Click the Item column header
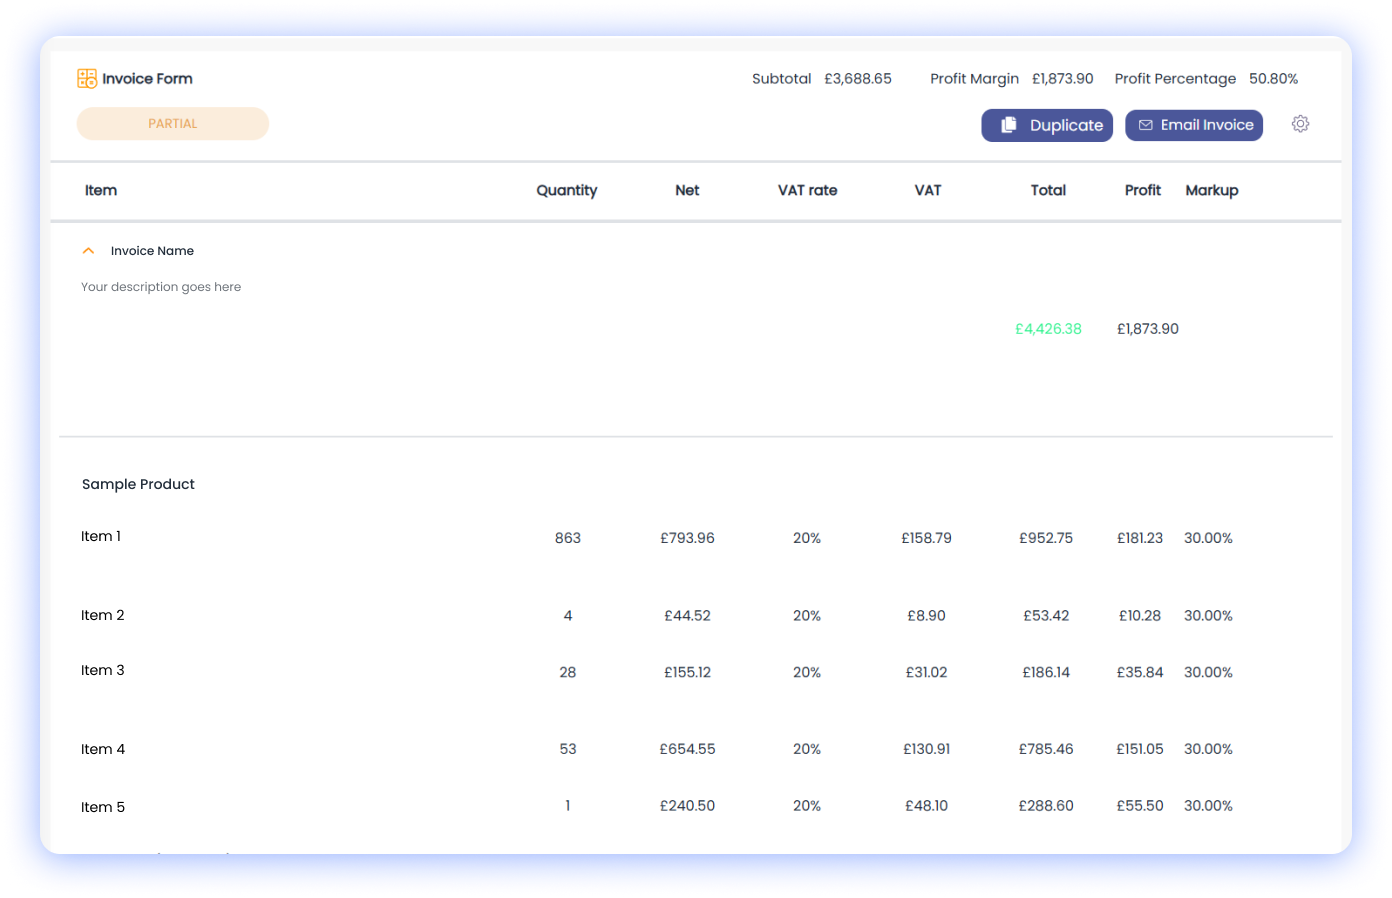 (x=101, y=190)
